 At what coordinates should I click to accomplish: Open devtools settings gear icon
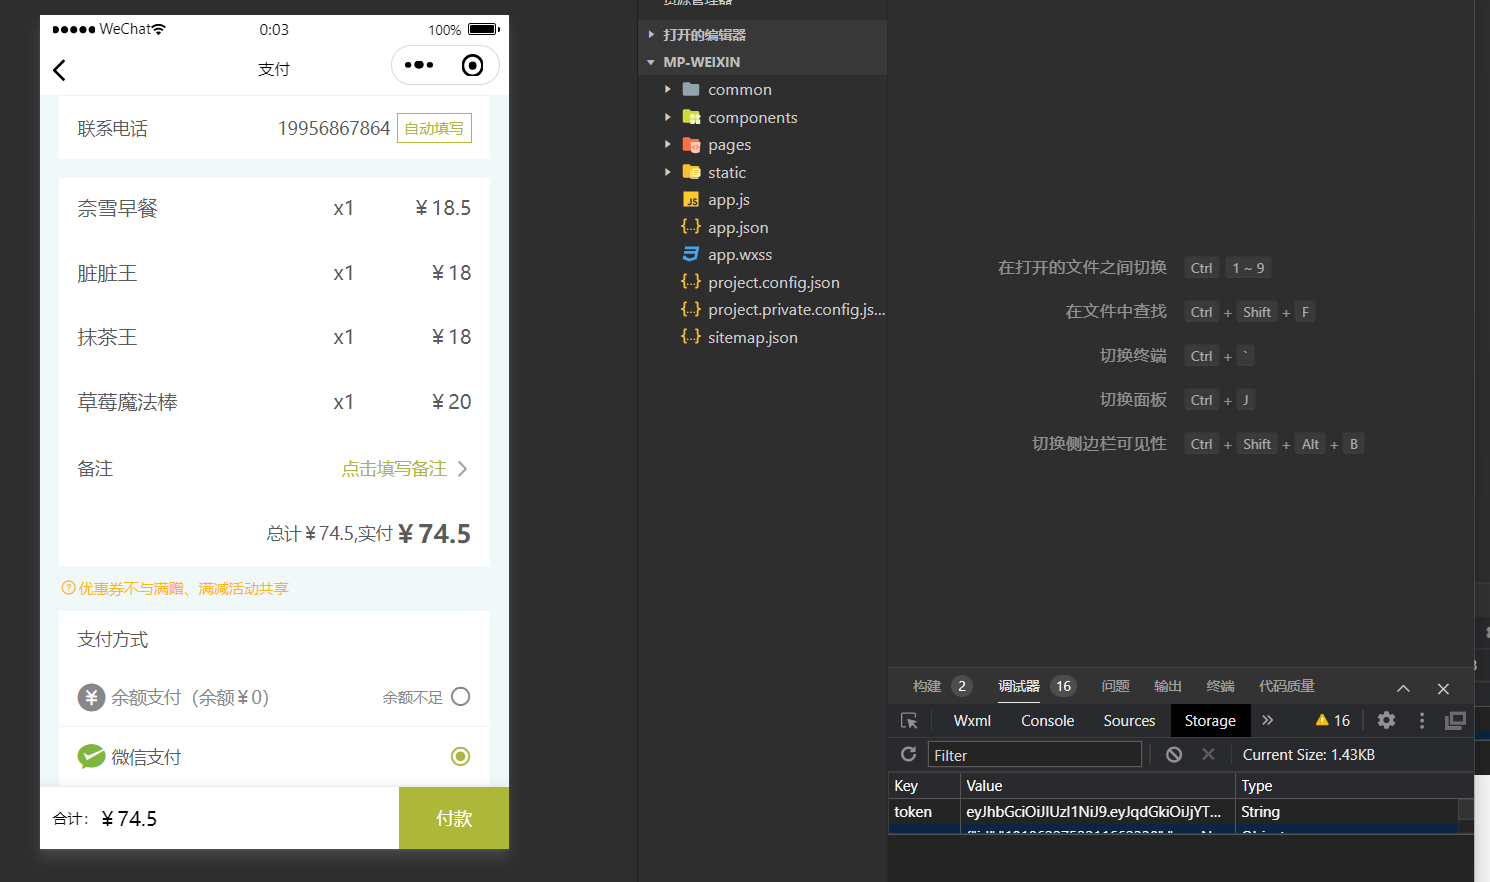(1386, 720)
